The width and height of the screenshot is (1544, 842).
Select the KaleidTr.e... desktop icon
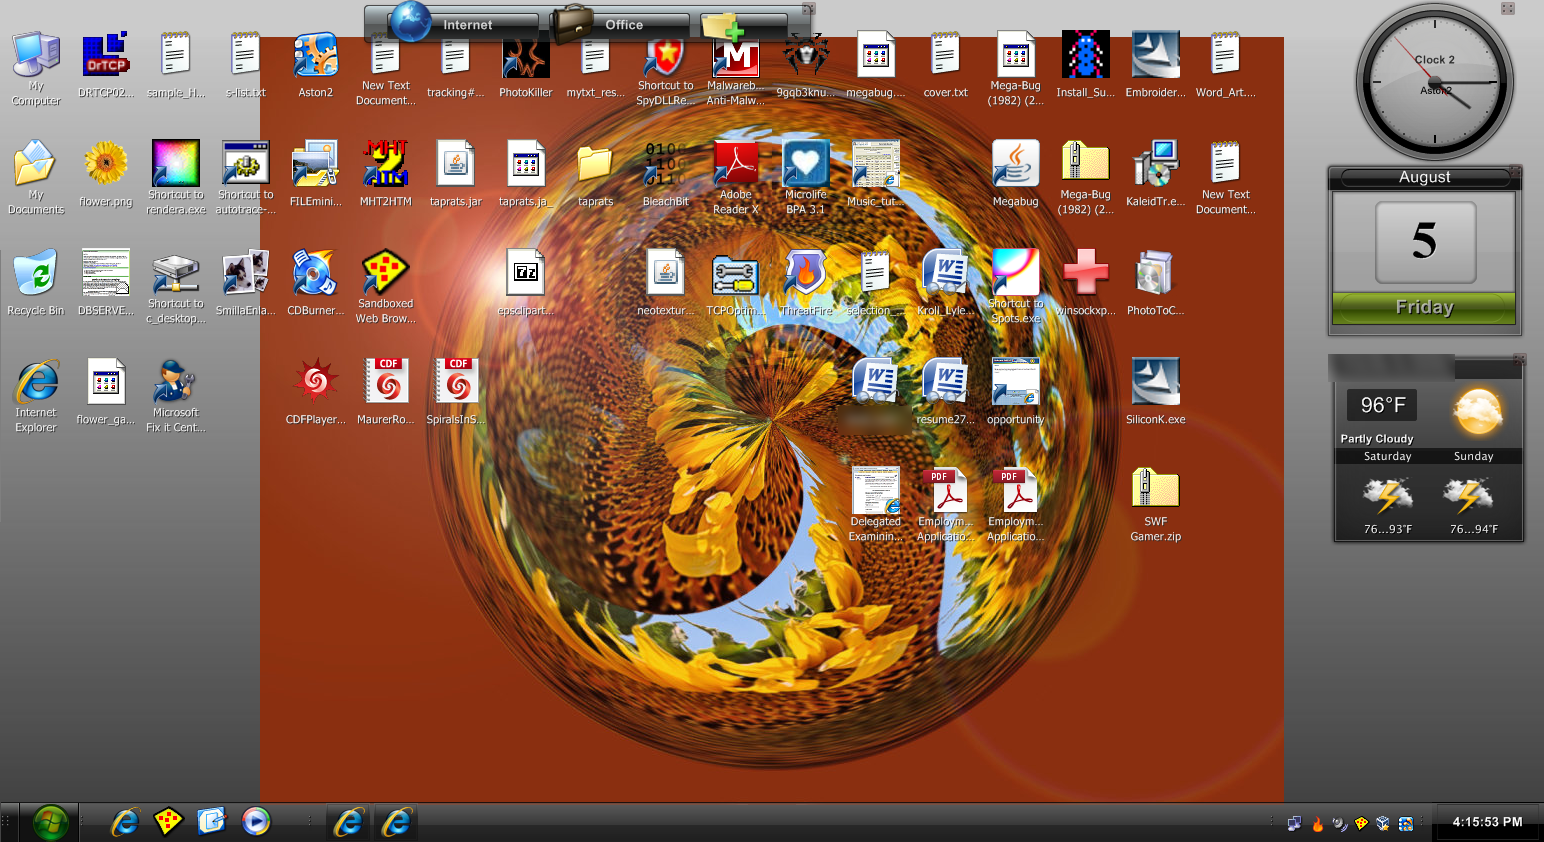click(1156, 173)
